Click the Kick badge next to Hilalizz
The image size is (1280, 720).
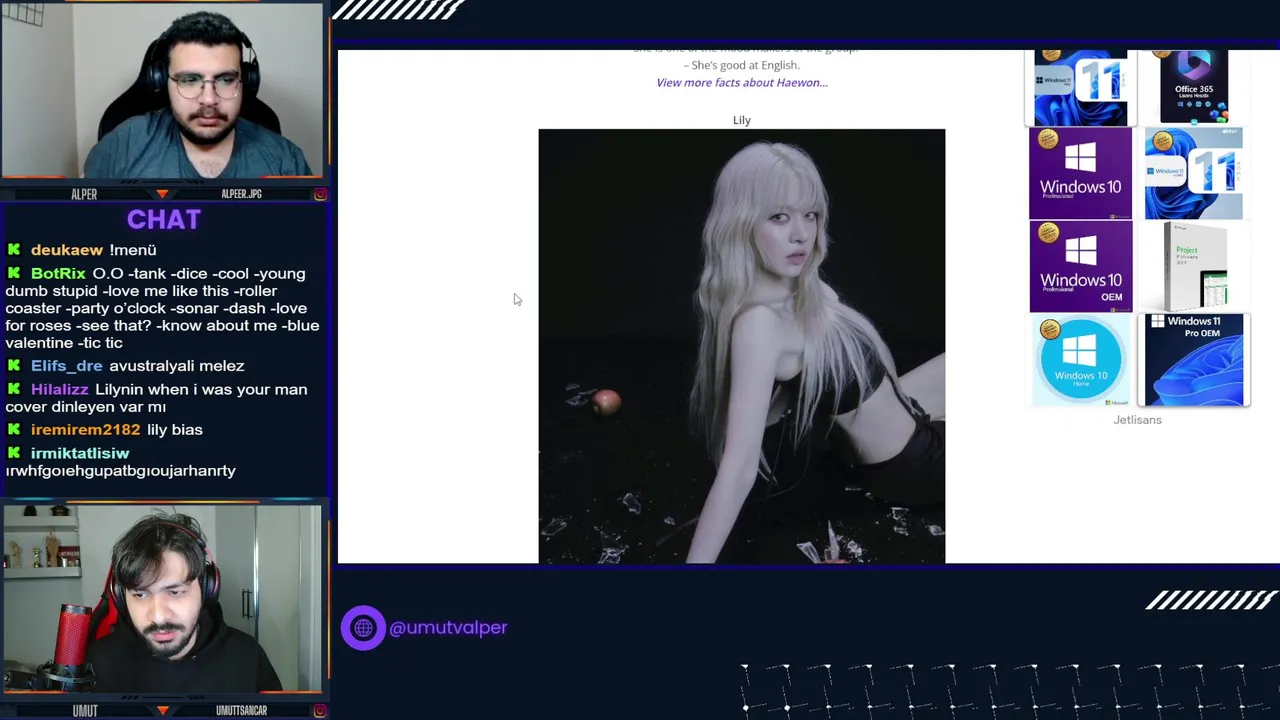[14, 389]
